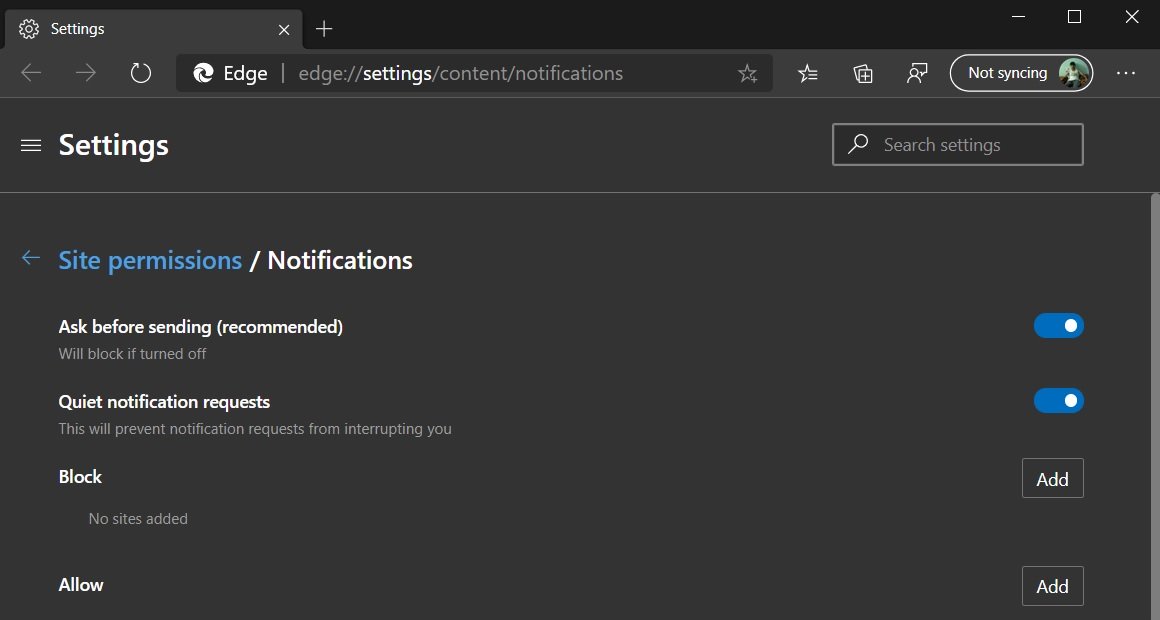
Task: Add a site to the Allow list
Action: click(x=1052, y=586)
